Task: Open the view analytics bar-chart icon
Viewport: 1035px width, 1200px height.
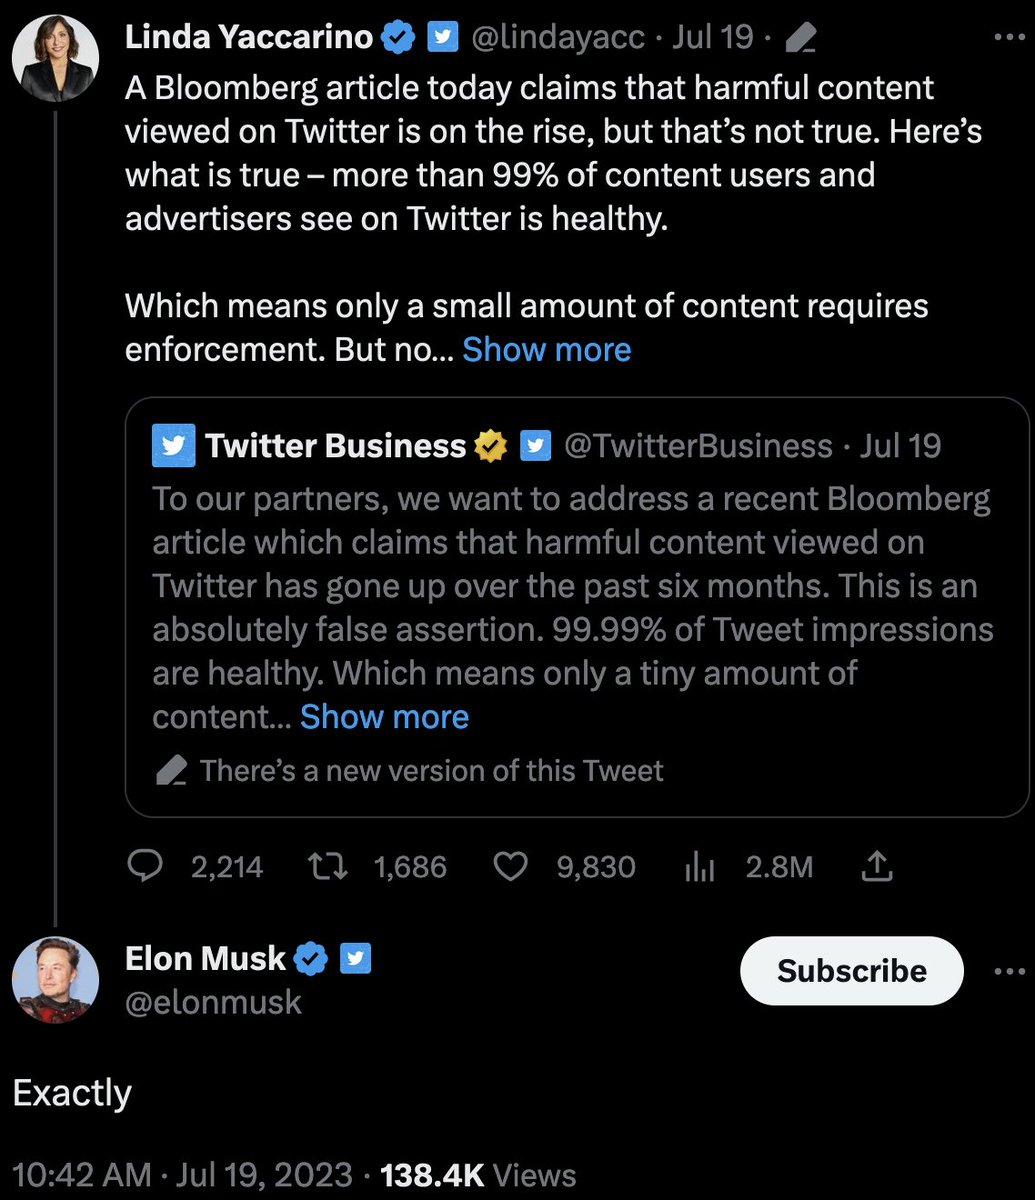Action: 699,867
